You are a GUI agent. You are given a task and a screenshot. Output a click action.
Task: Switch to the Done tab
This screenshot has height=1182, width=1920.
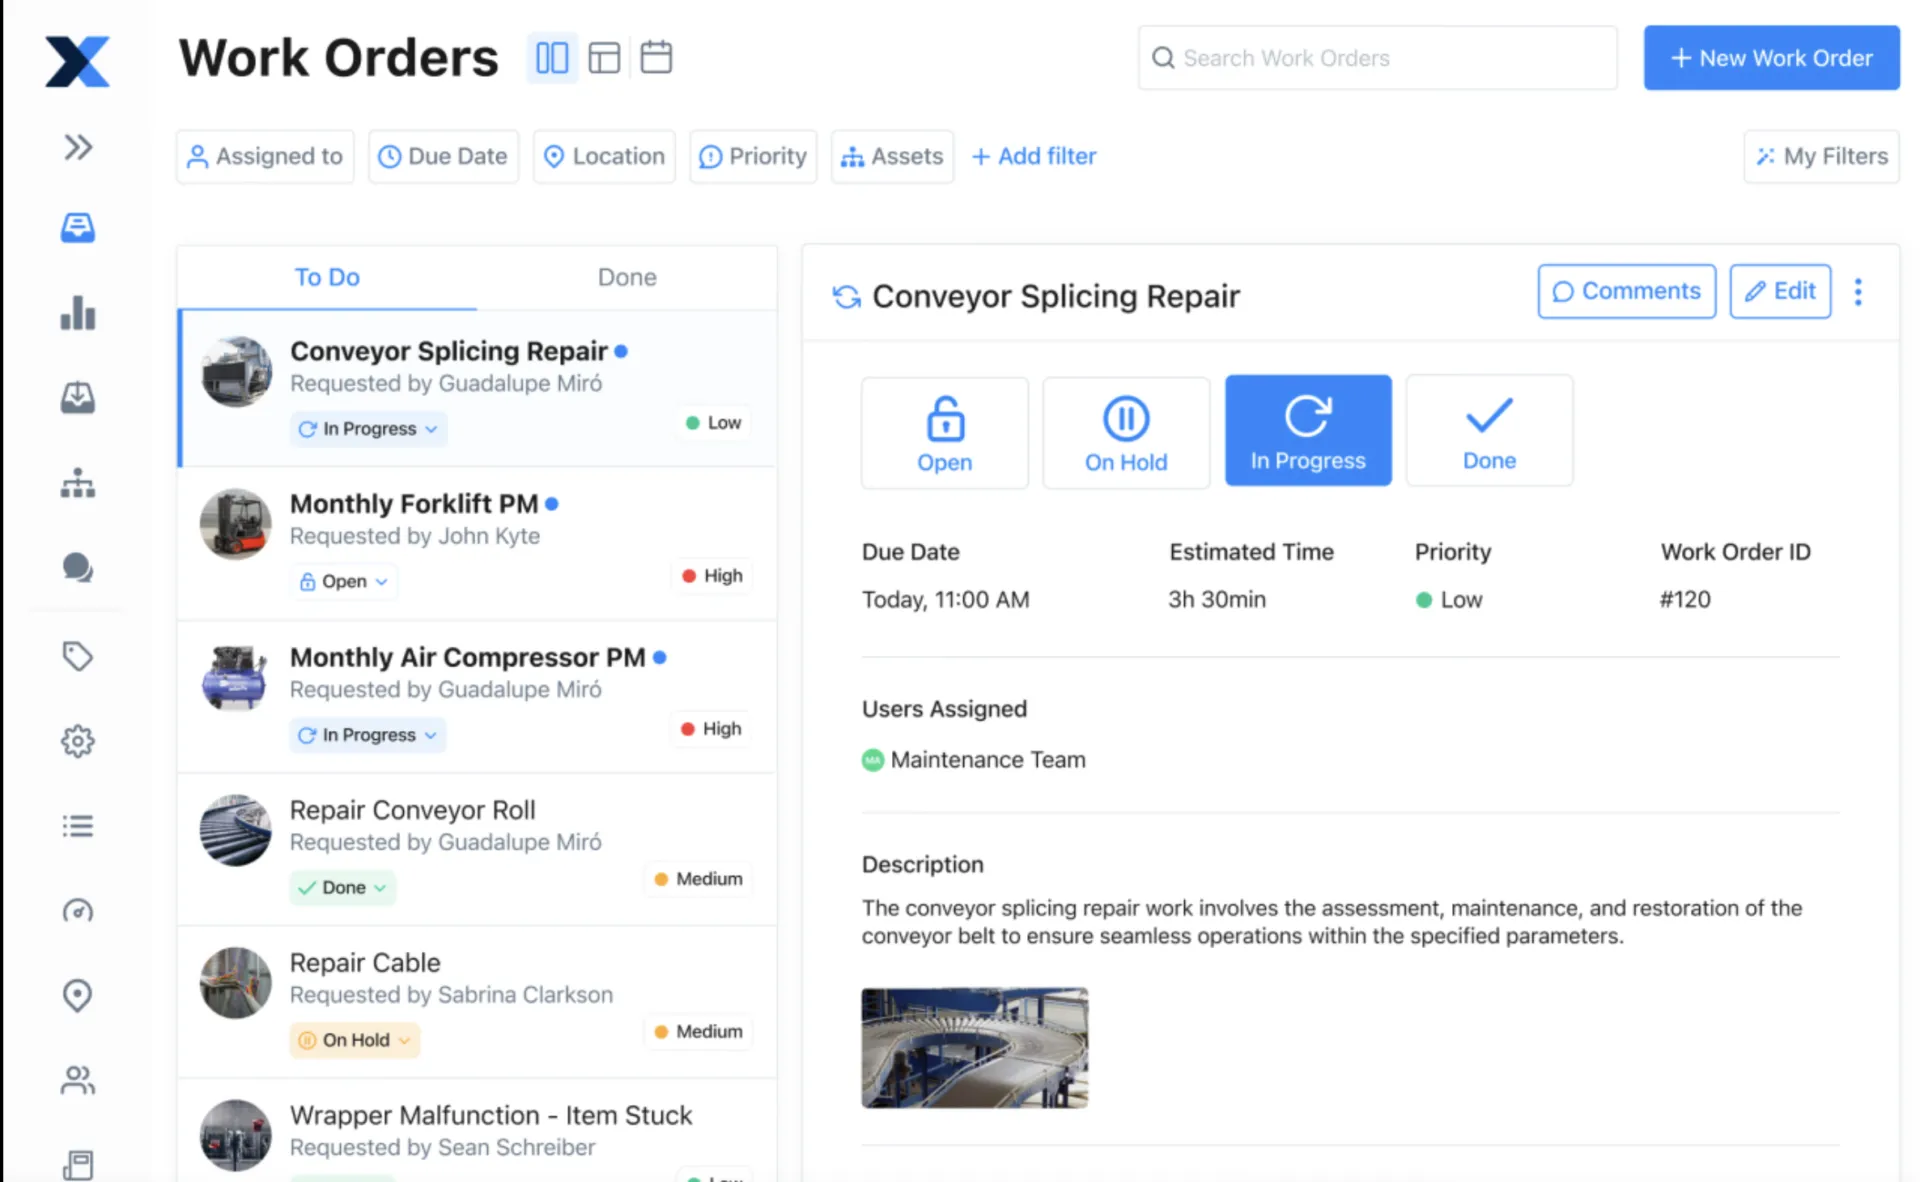tap(627, 277)
